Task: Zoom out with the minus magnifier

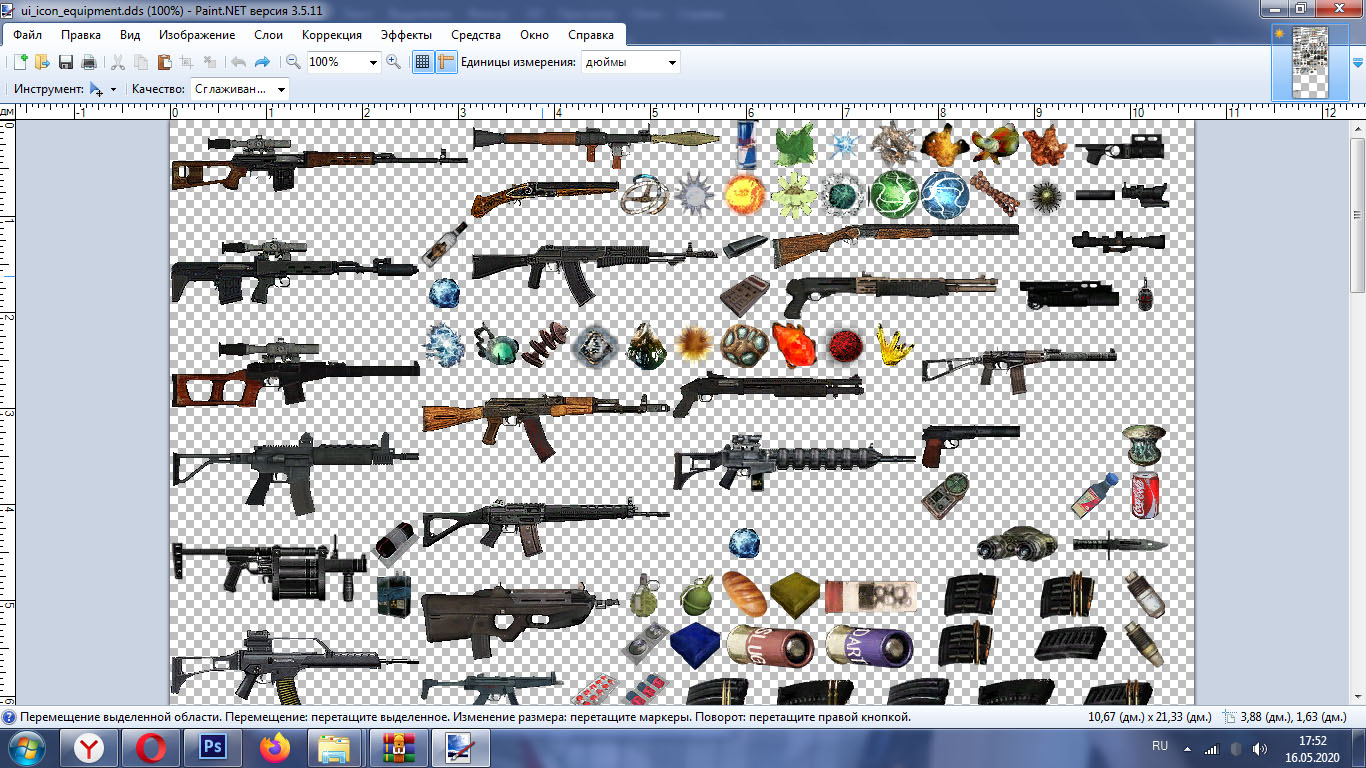Action: click(294, 62)
